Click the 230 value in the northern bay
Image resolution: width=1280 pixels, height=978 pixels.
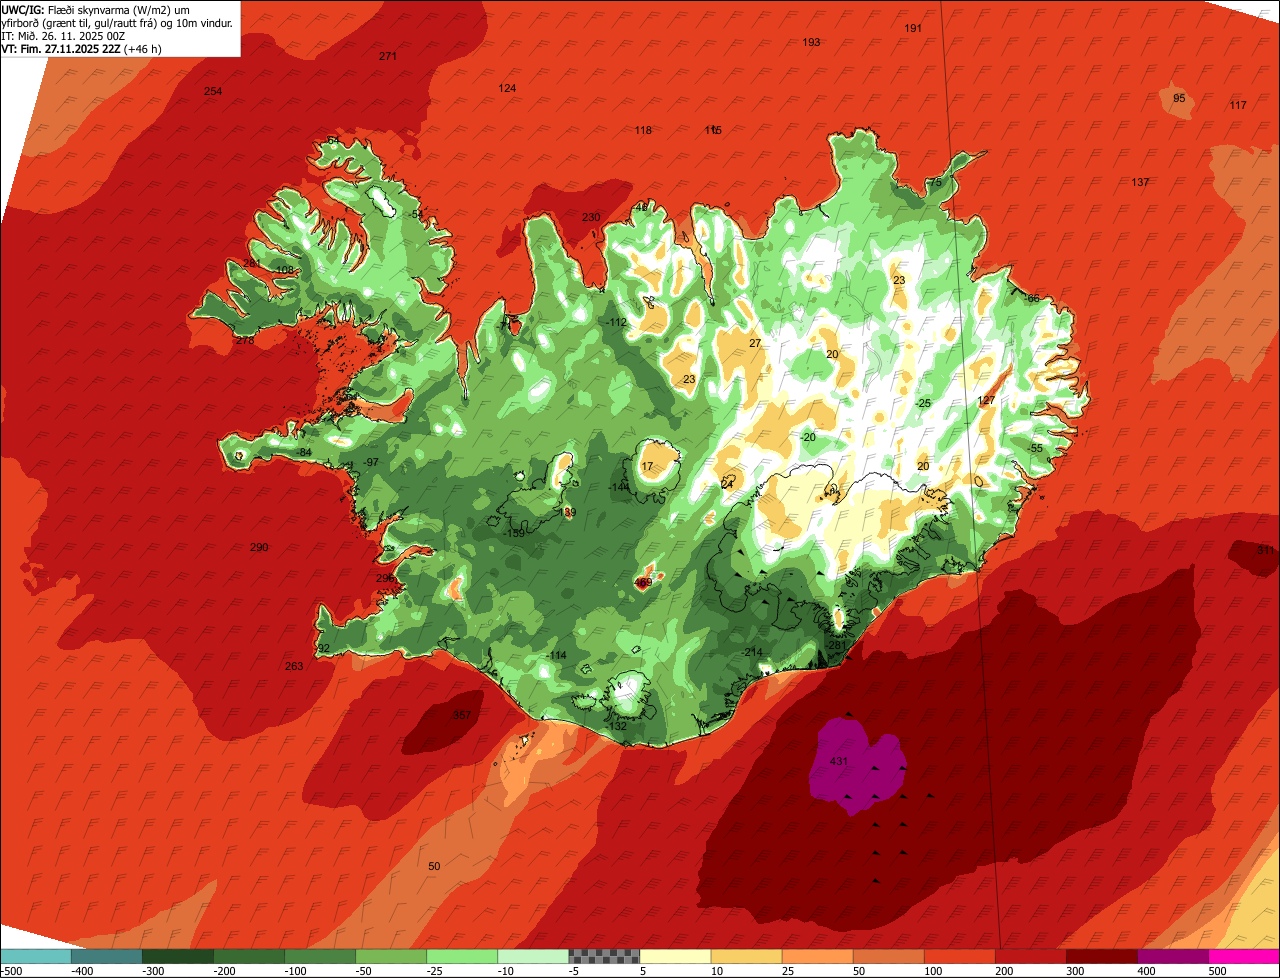coord(591,217)
